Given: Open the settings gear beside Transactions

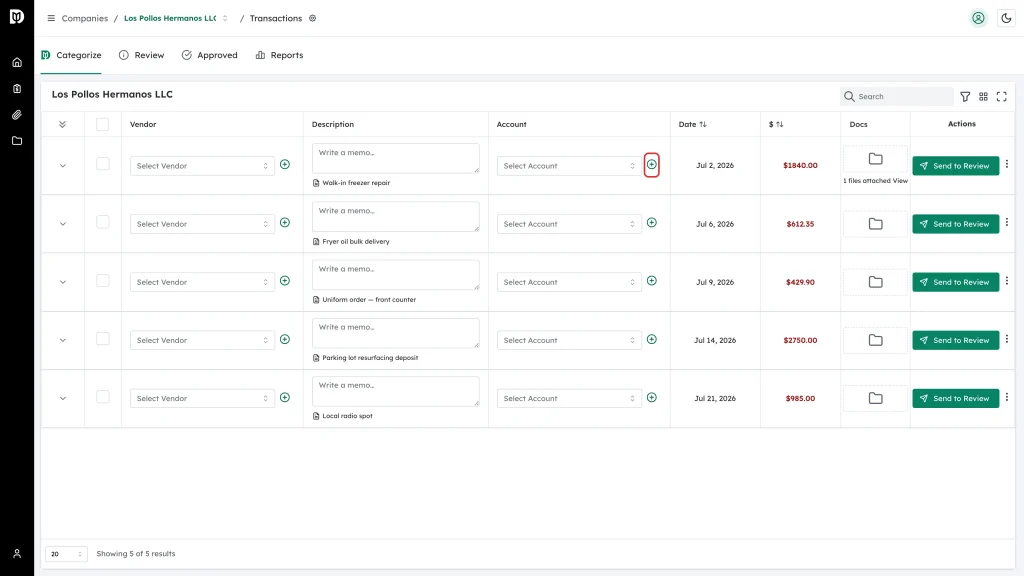Looking at the screenshot, I should pos(313,18).
